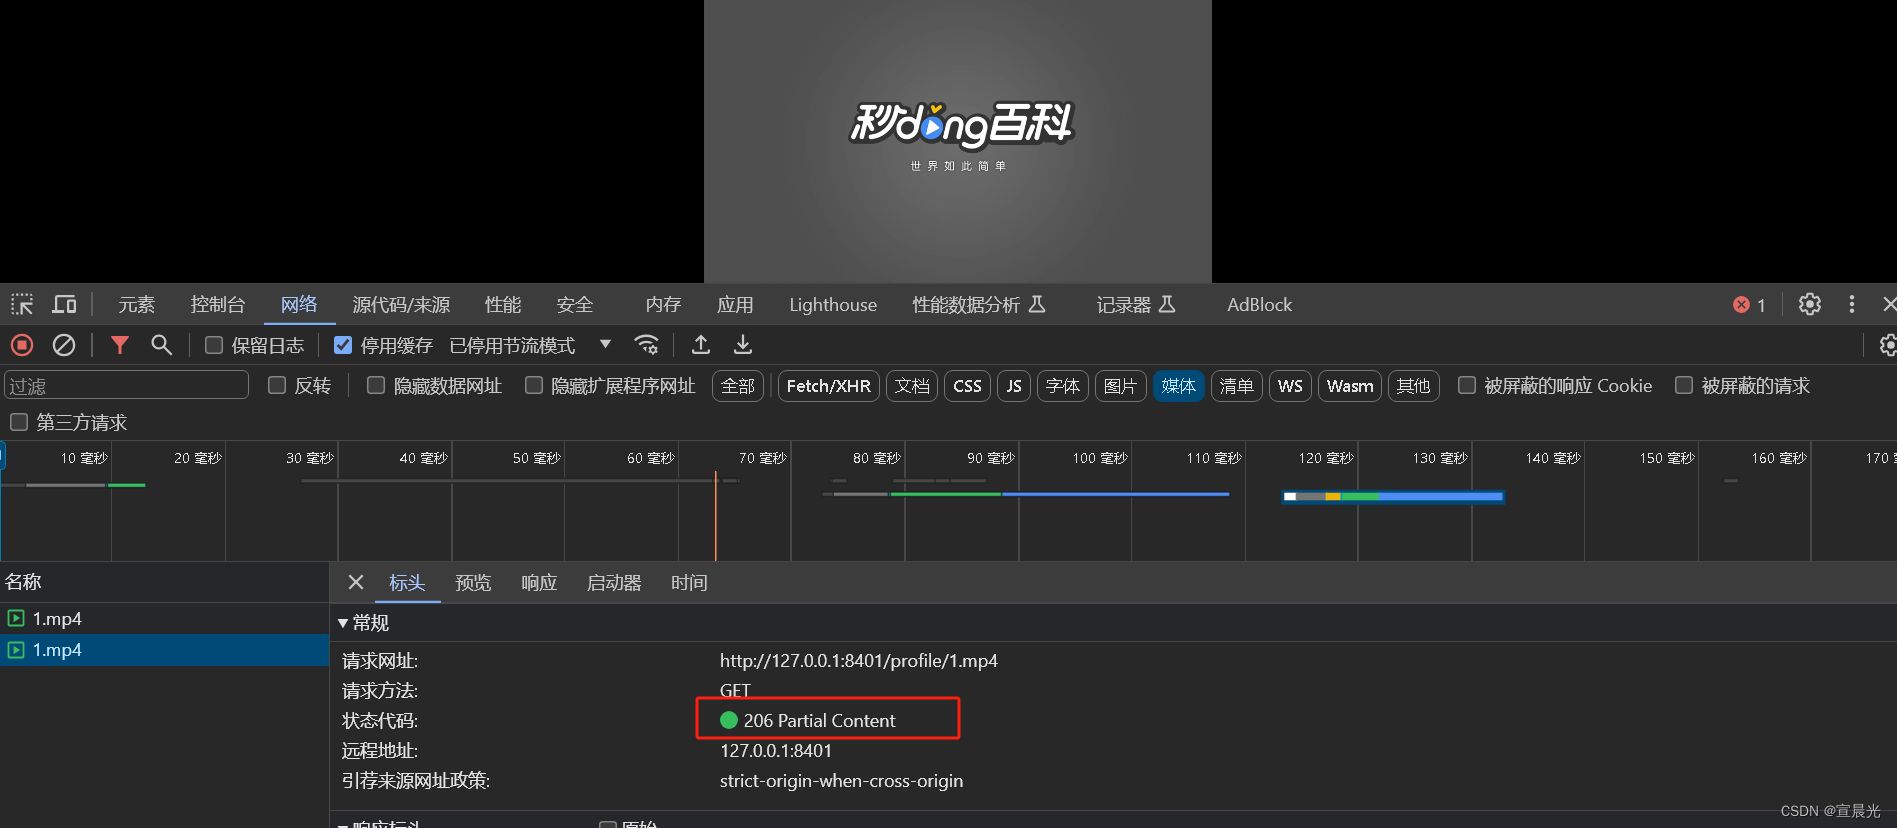Open network conditions wifi icon
Viewport: 1897px width, 828px height.
pos(647,345)
